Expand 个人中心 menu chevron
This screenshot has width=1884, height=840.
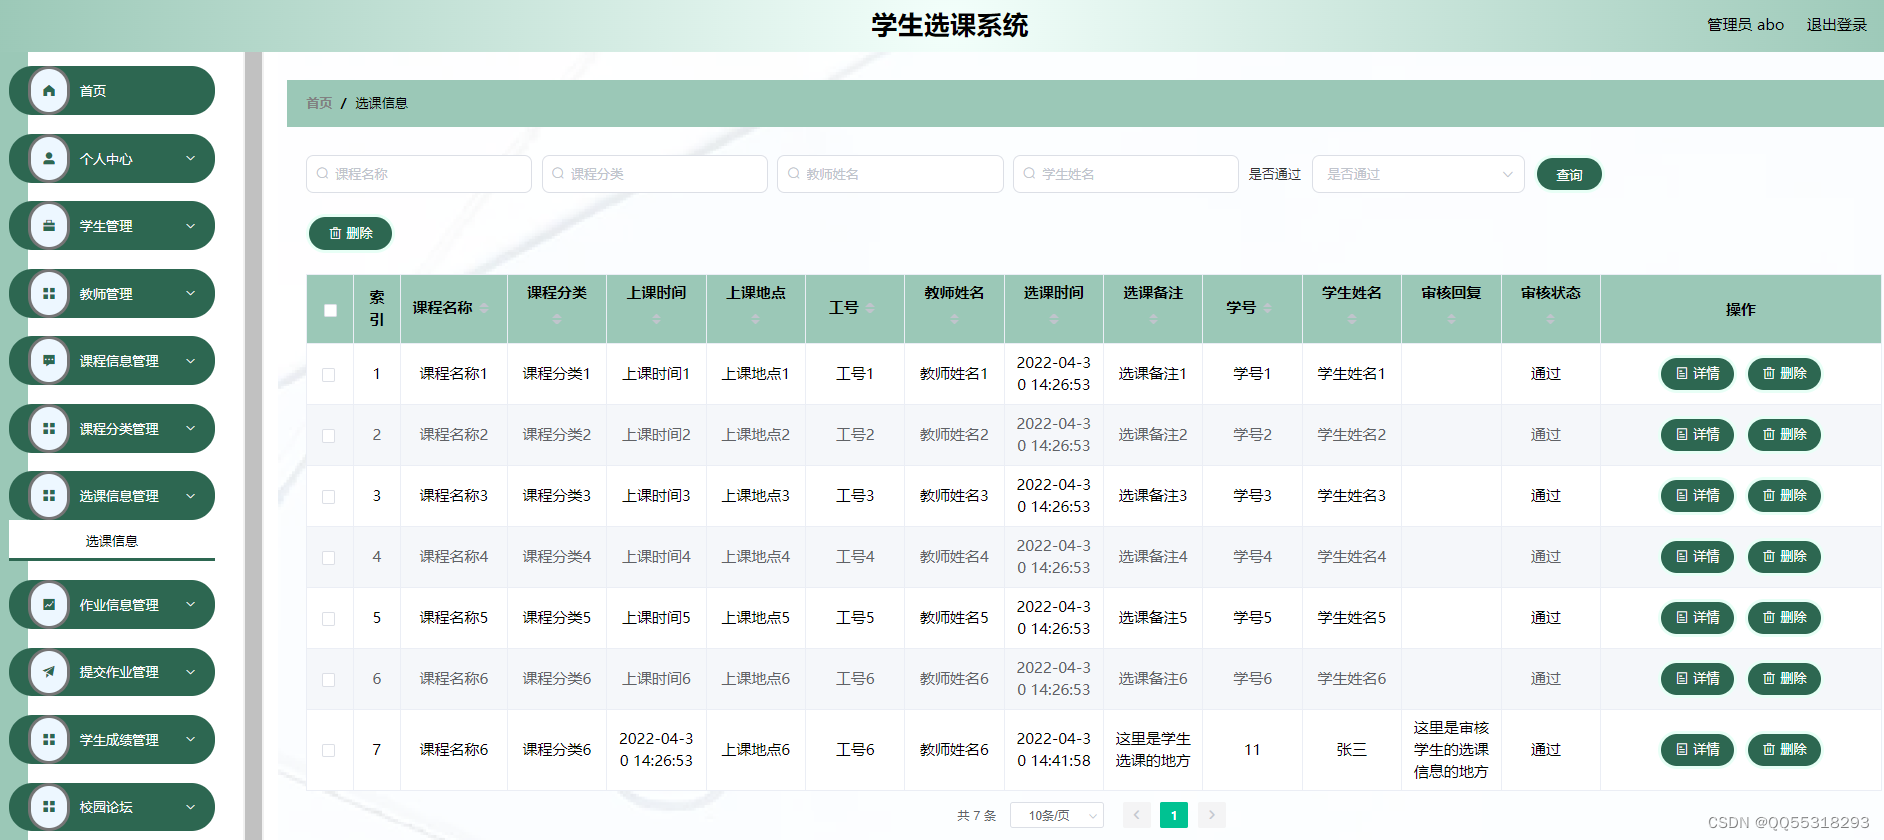click(191, 158)
